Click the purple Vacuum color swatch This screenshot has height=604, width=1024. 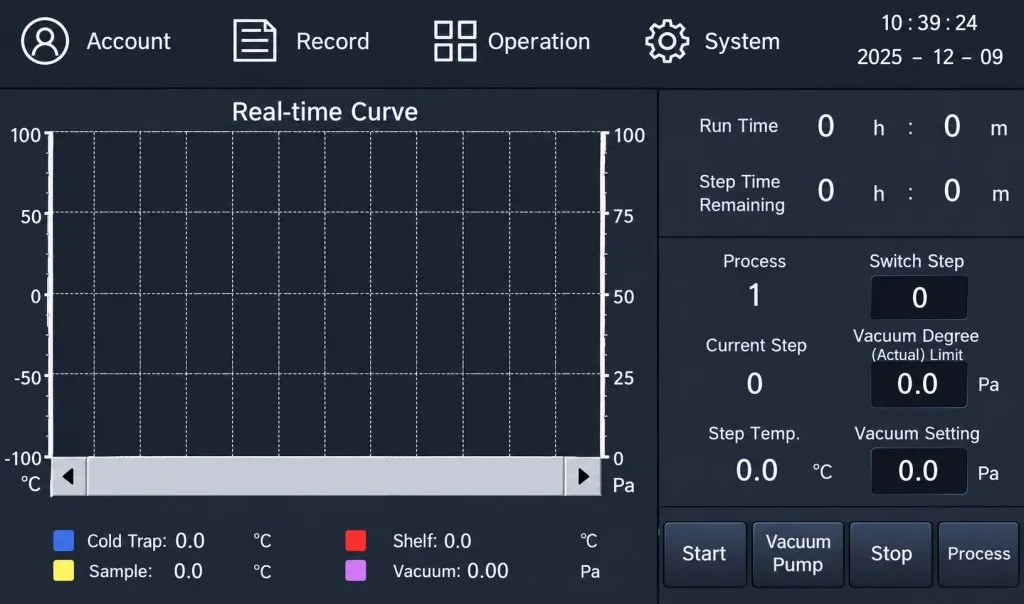pyautogui.click(x=356, y=571)
